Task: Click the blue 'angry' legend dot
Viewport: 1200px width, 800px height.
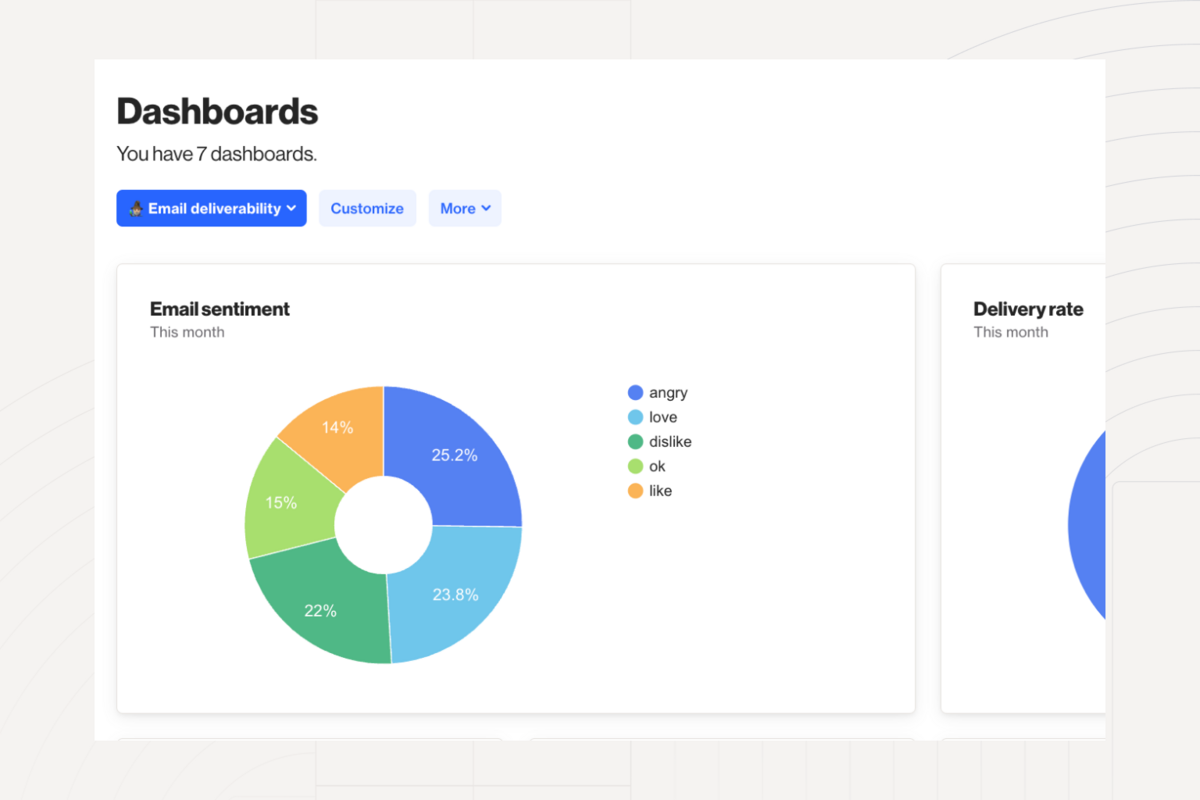Action: (x=636, y=392)
